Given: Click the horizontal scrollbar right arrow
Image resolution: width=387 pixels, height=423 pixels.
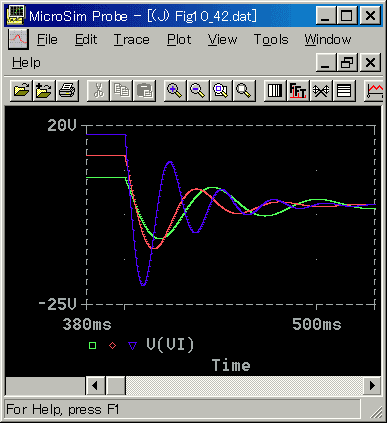Looking at the screenshot, I should (x=372, y=386).
